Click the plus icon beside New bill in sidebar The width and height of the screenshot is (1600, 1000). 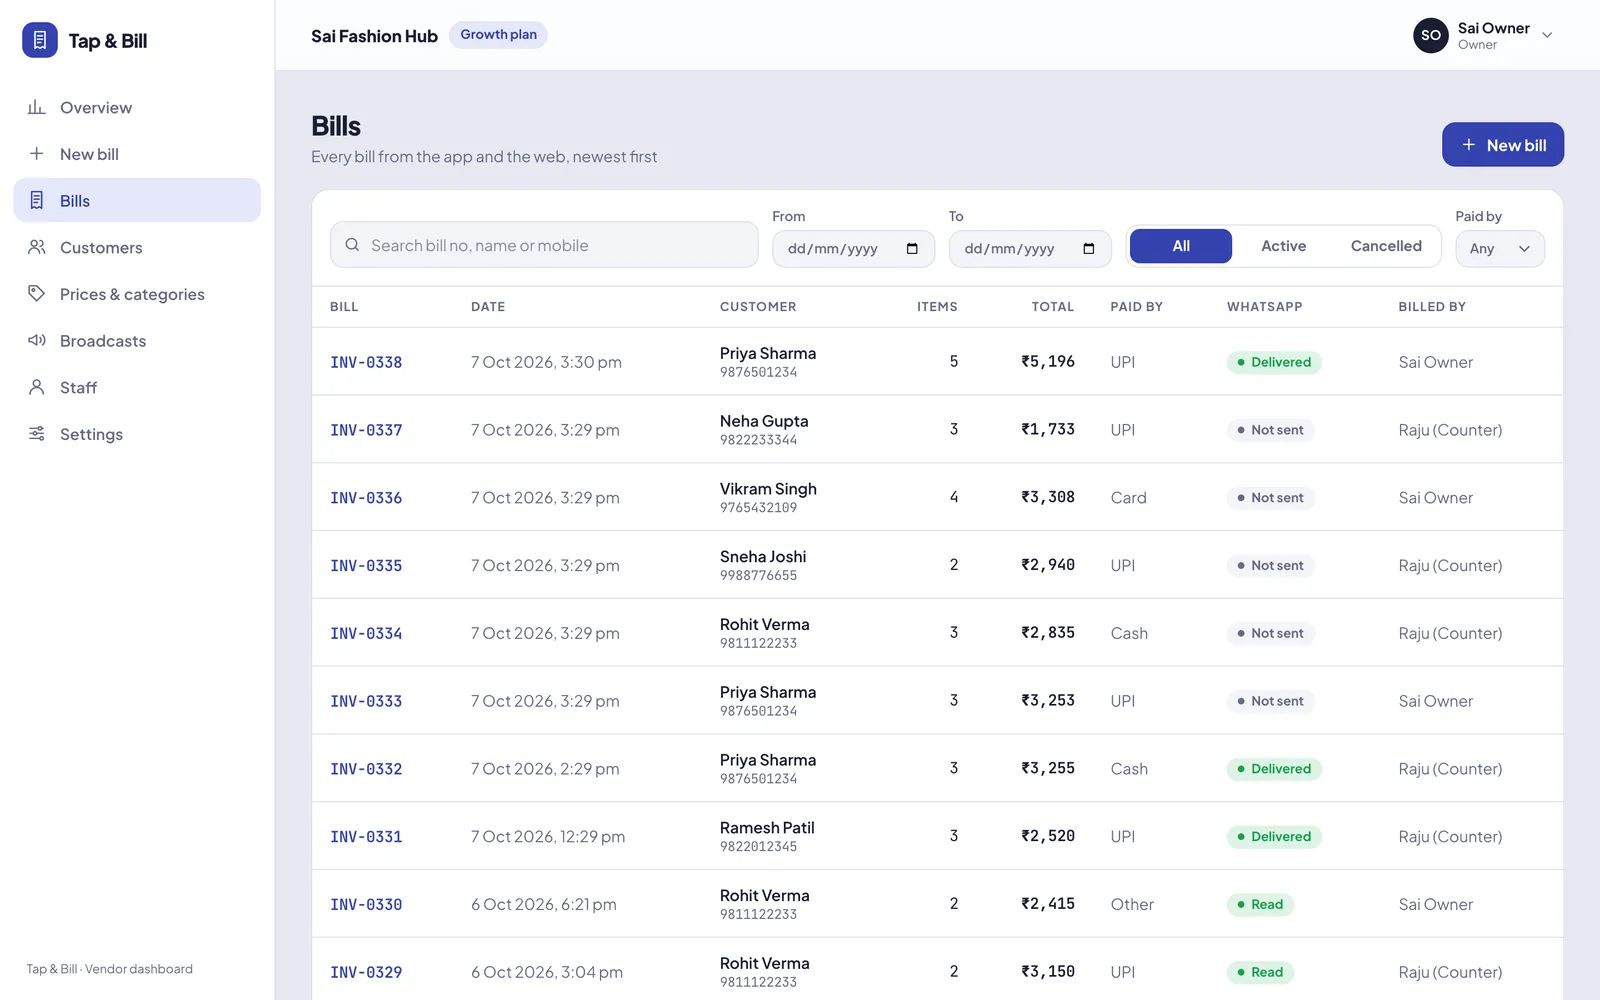tap(37, 154)
